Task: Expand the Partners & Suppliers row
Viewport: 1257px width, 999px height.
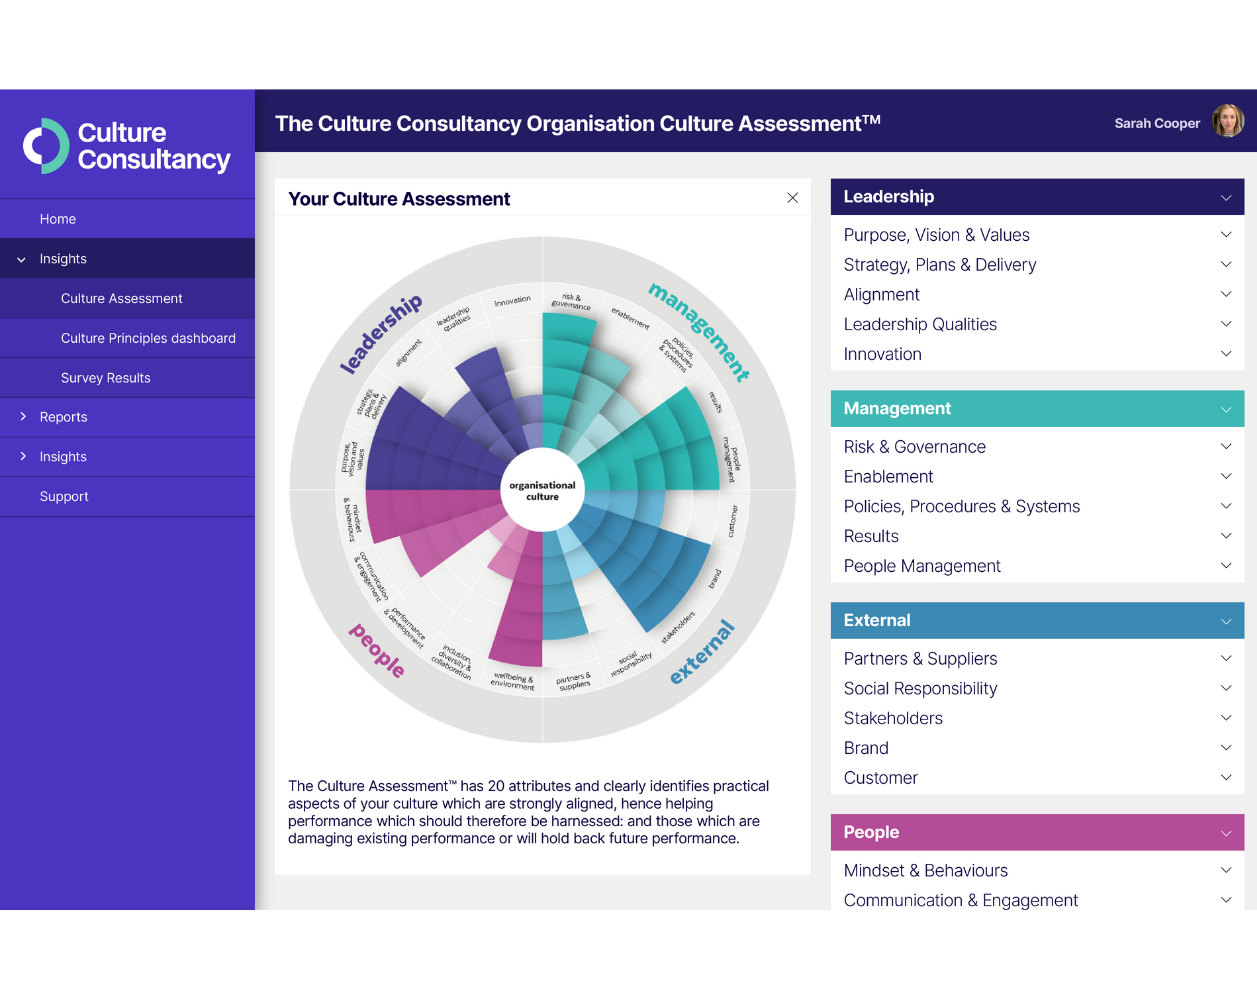Action: click(x=1225, y=659)
